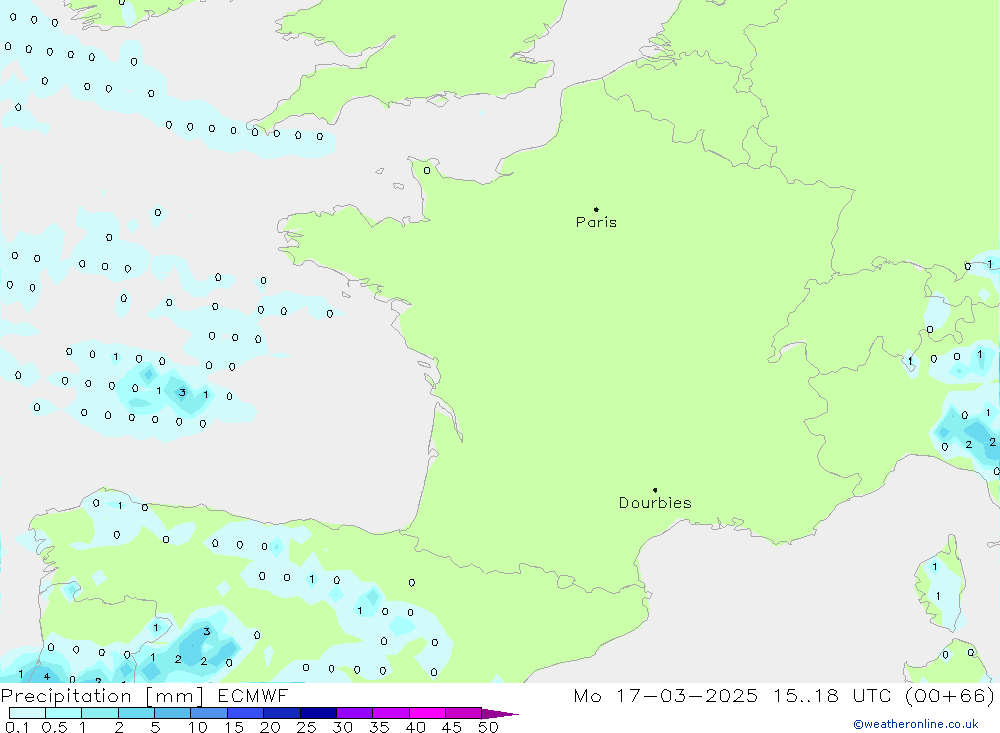Pick the 5–10 mm legend swatch
Screen dimensions: 1000x733
tap(173, 713)
